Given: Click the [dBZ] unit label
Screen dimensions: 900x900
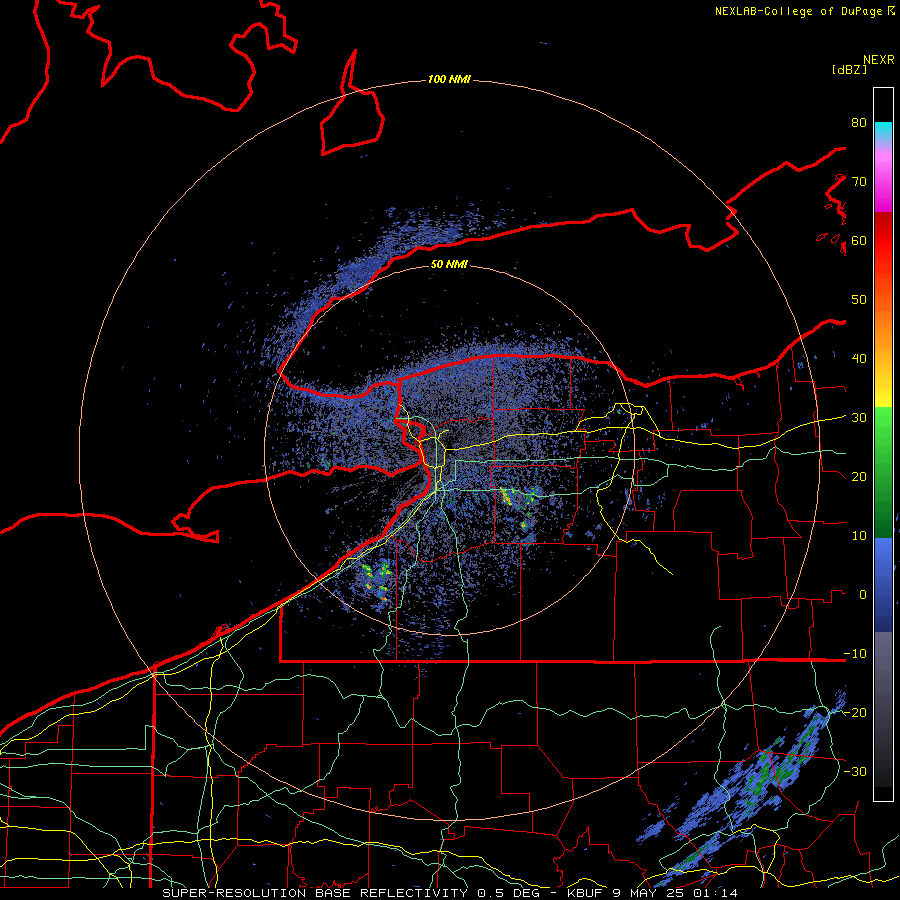Looking at the screenshot, I should tap(849, 70).
